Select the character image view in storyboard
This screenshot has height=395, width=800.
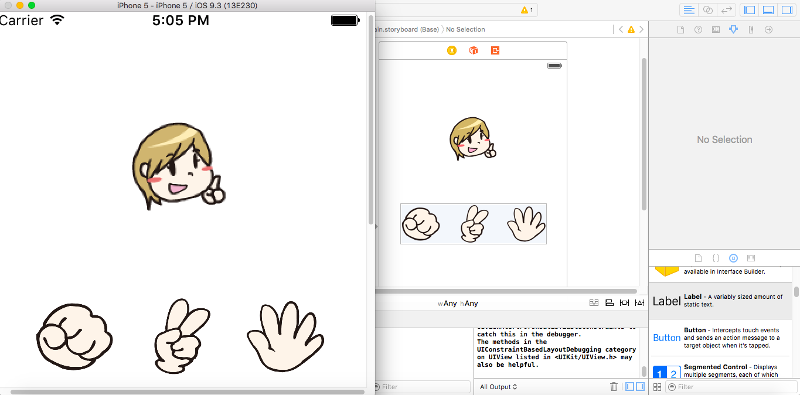[473, 139]
